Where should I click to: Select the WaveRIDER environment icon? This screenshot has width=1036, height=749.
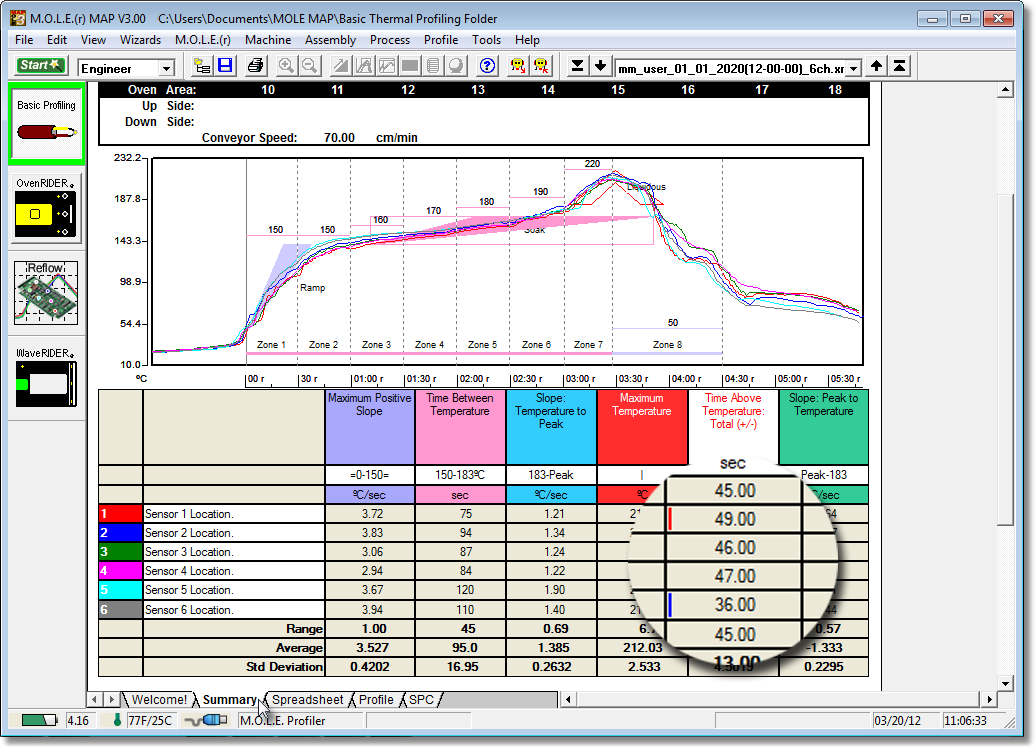pos(46,377)
